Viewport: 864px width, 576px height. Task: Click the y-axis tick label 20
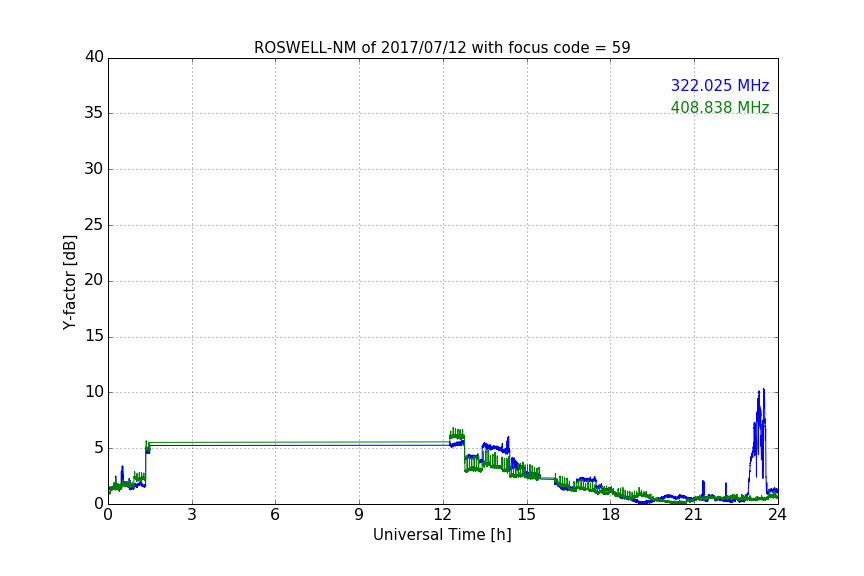[x=94, y=280]
